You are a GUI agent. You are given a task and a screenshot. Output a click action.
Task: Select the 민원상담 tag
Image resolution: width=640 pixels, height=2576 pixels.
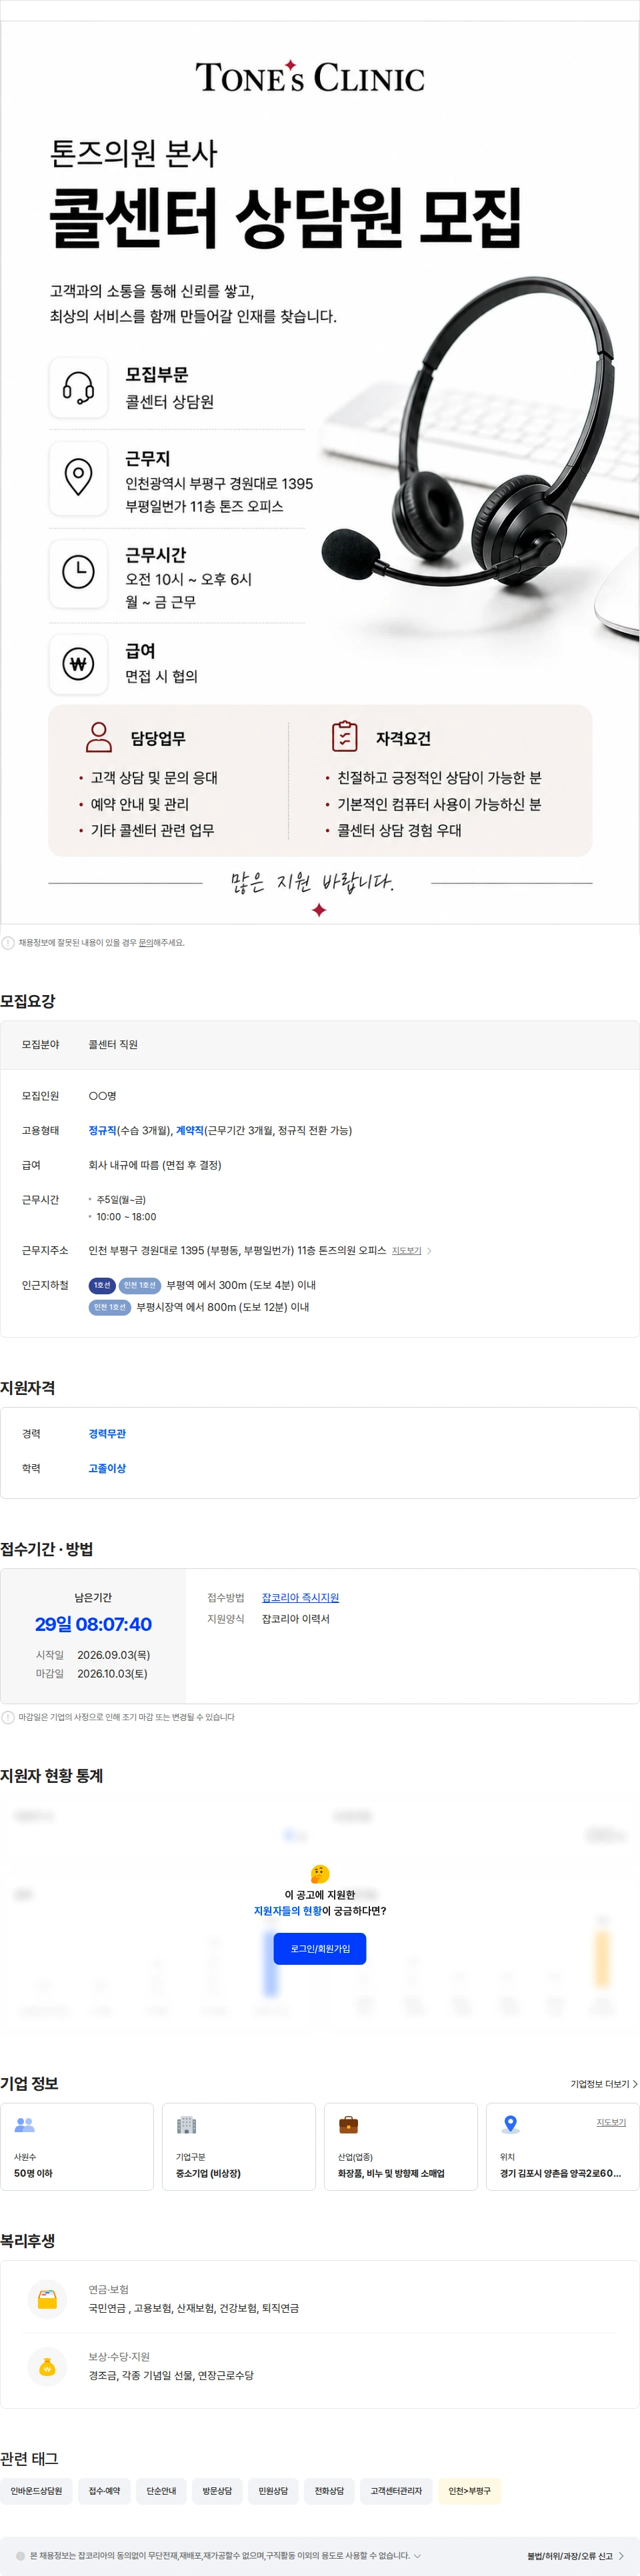[x=273, y=2491]
